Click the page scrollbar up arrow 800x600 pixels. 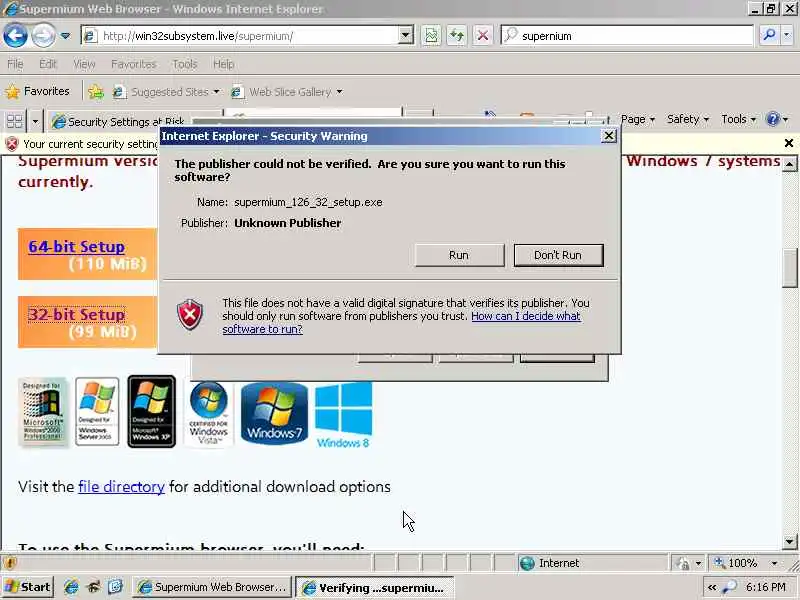click(790, 164)
